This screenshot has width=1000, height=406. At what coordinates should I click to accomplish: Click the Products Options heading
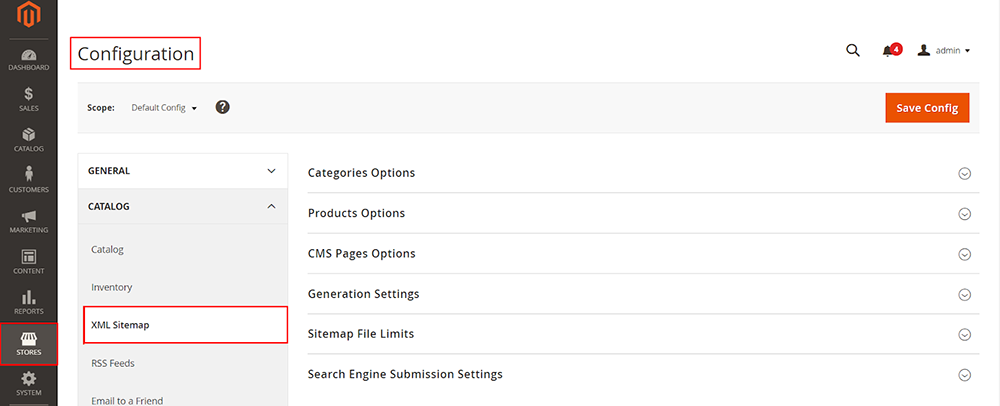(x=356, y=213)
